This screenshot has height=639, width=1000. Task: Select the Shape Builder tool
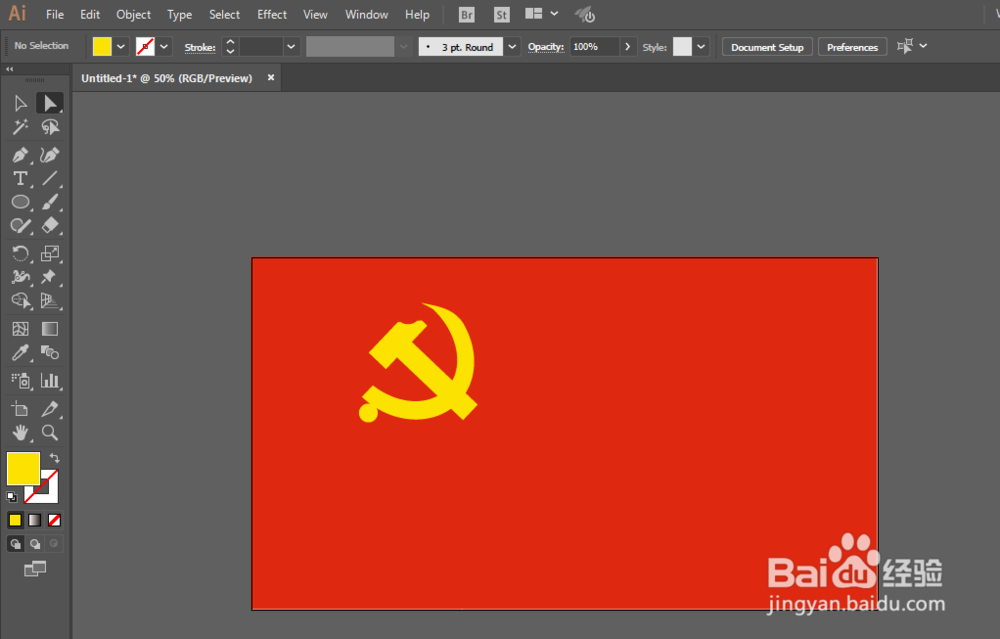20,301
